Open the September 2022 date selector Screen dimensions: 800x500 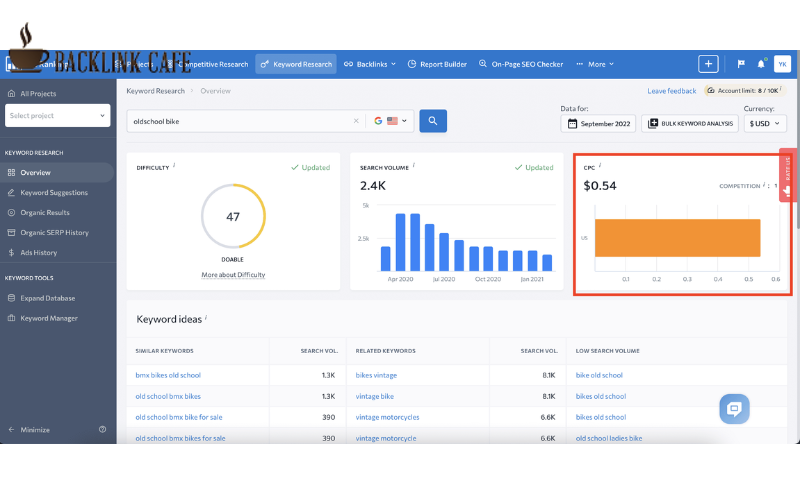click(598, 123)
